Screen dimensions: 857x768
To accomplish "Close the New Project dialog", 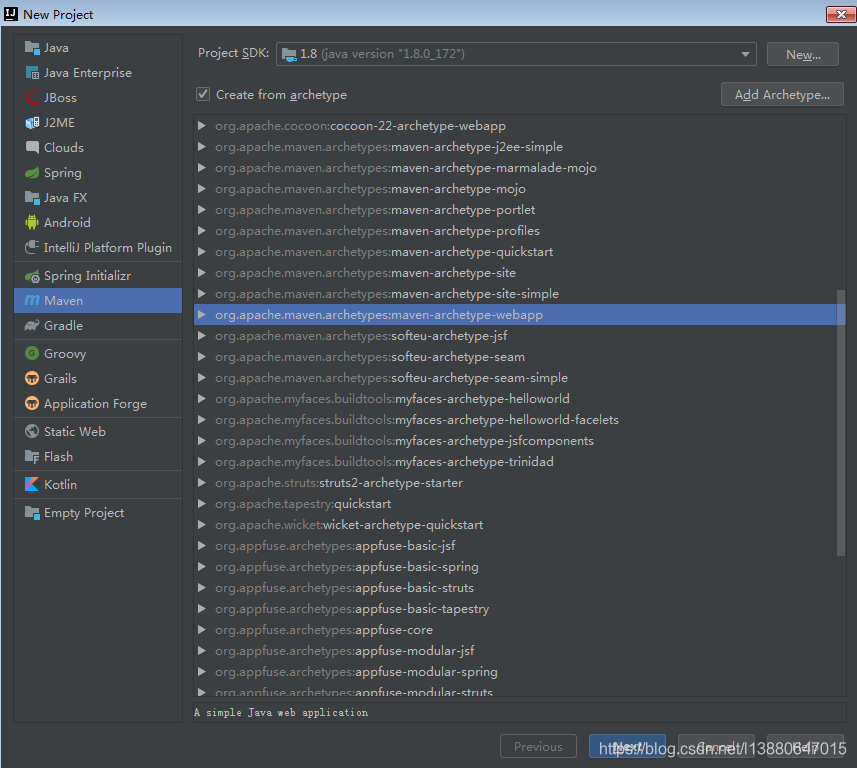I will (x=841, y=14).
